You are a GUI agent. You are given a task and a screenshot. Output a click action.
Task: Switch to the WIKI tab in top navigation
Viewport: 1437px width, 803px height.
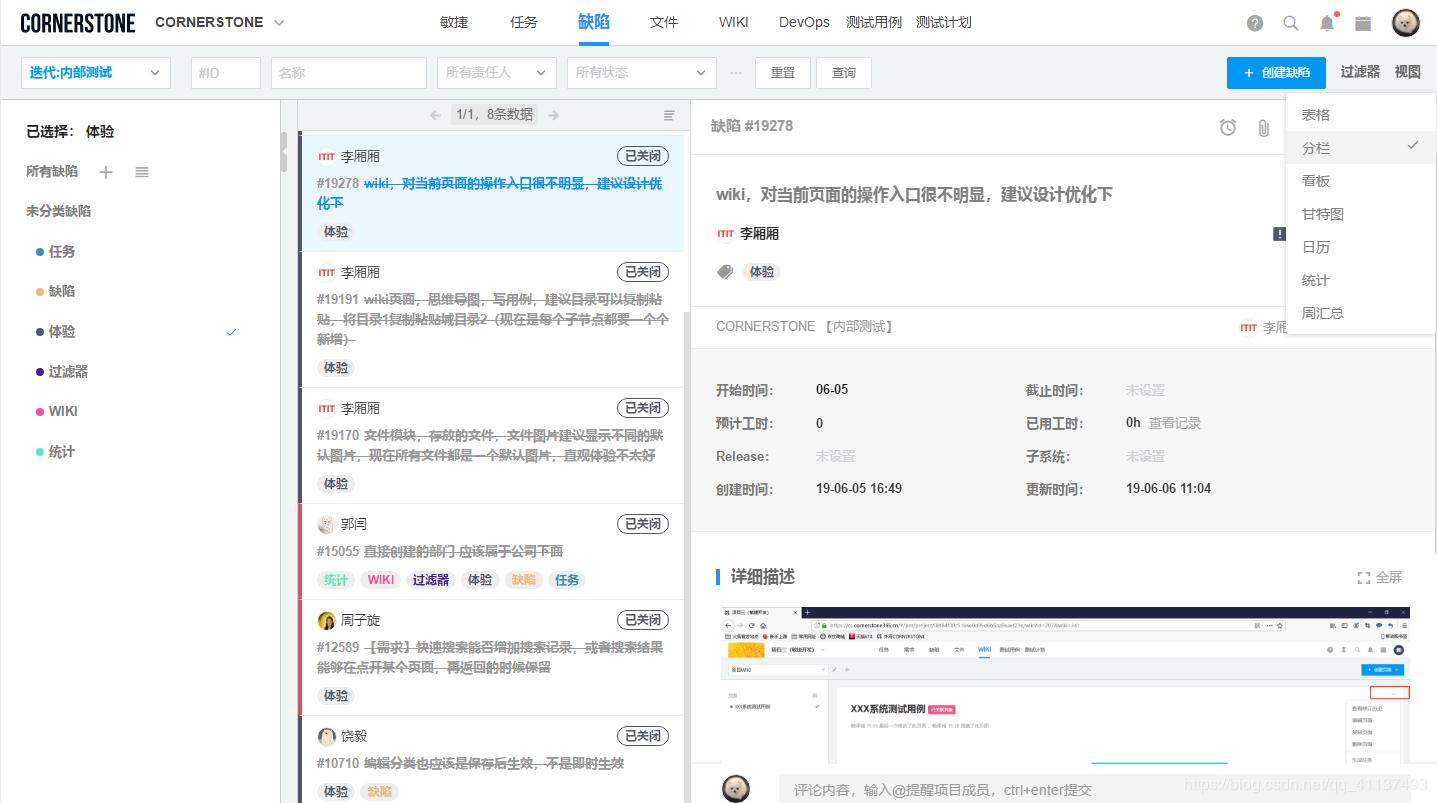click(733, 22)
